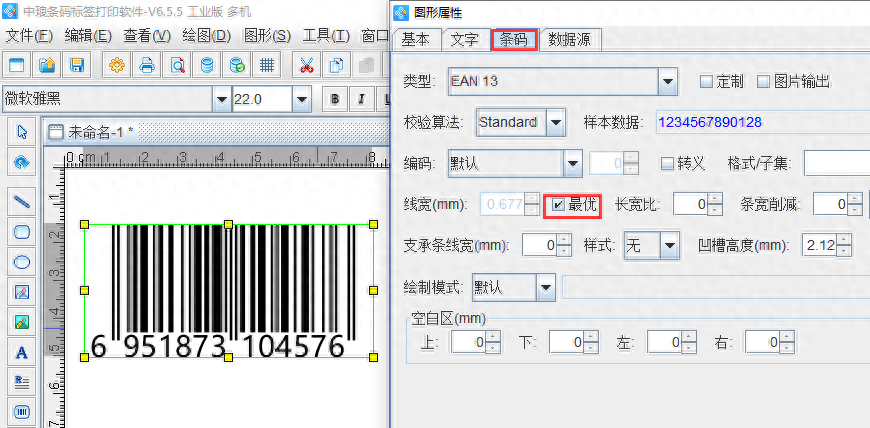Click the 未命名-1 * document tab title
This screenshot has height=428, width=870.
pos(101,132)
